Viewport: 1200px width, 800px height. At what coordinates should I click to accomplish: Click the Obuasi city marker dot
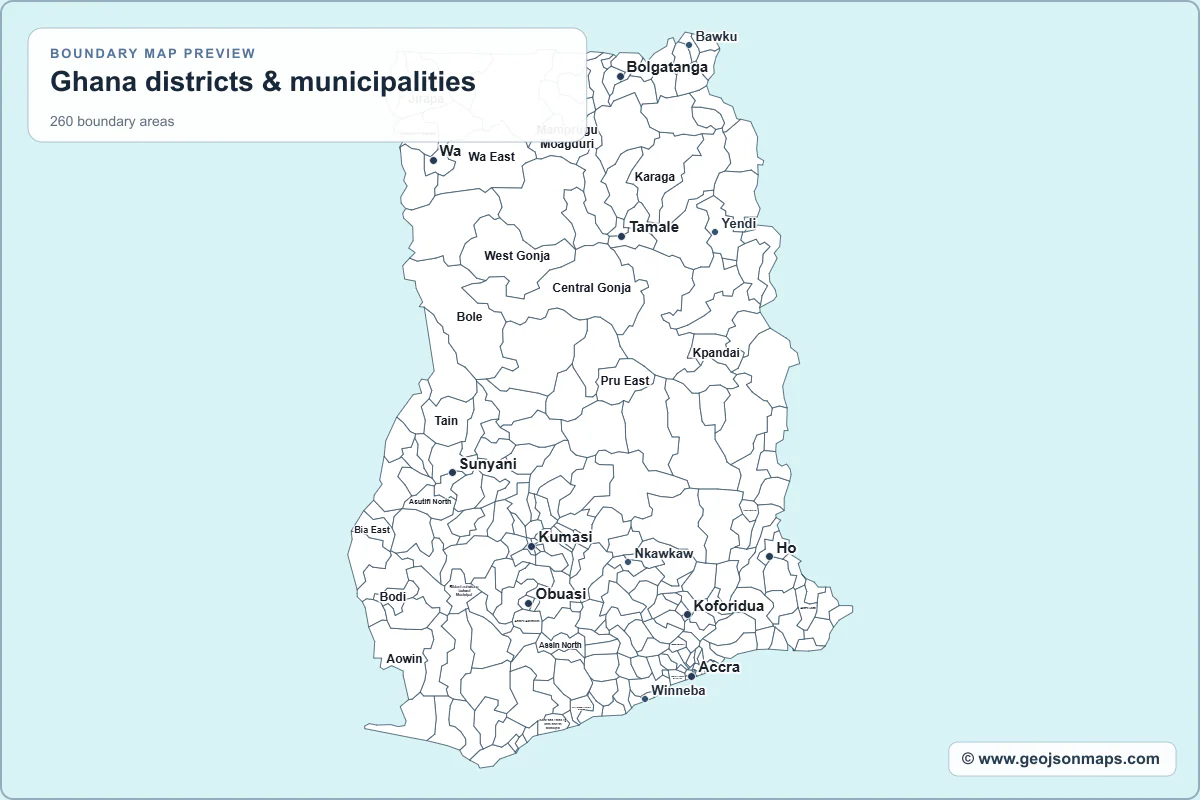[x=528, y=603]
